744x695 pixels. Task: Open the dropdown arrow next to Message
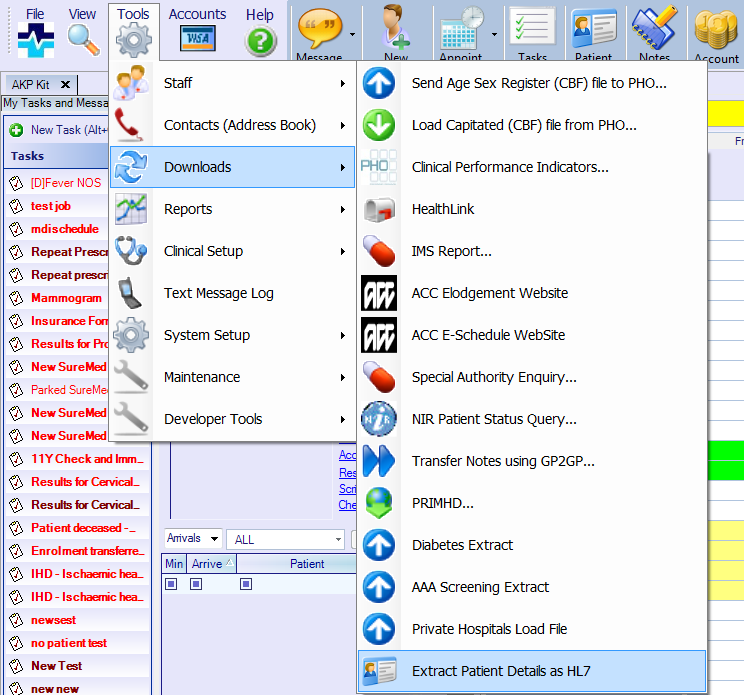coord(352,34)
